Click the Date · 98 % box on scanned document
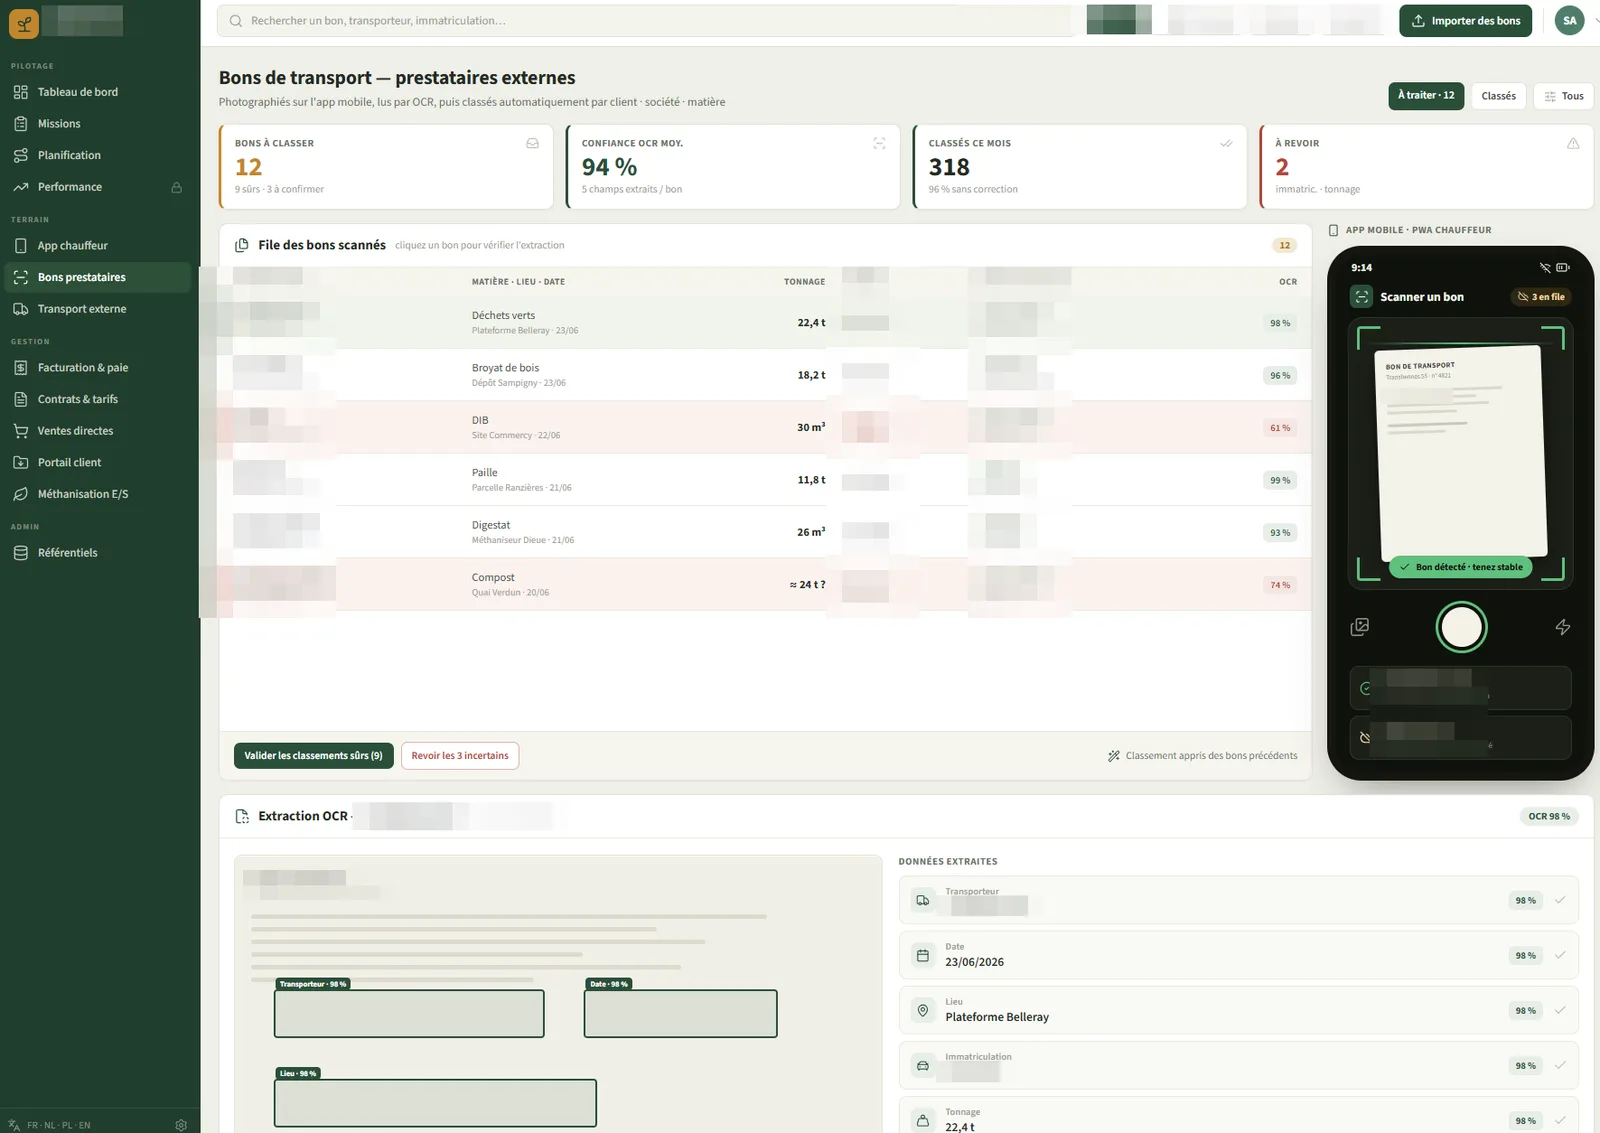The image size is (1600, 1133). [680, 1014]
